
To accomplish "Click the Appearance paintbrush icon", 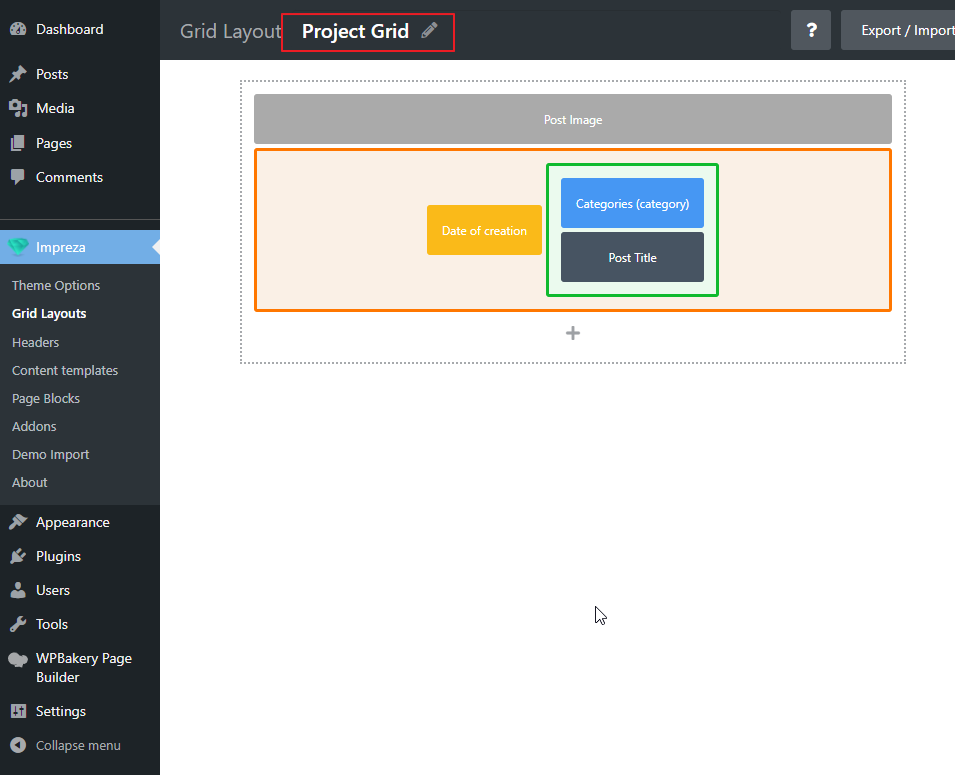I will [18, 522].
